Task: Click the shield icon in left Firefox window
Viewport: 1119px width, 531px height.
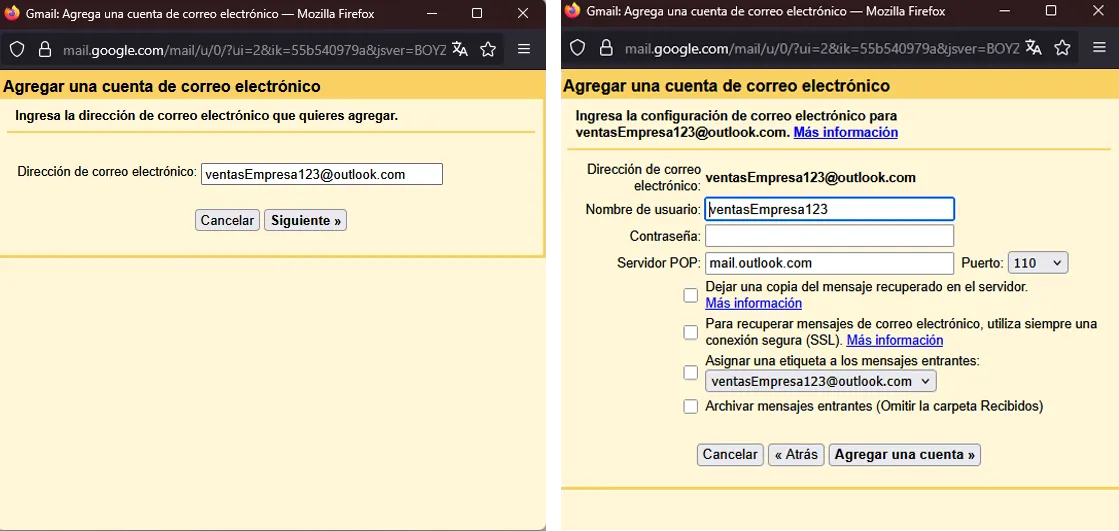Action: point(16,49)
